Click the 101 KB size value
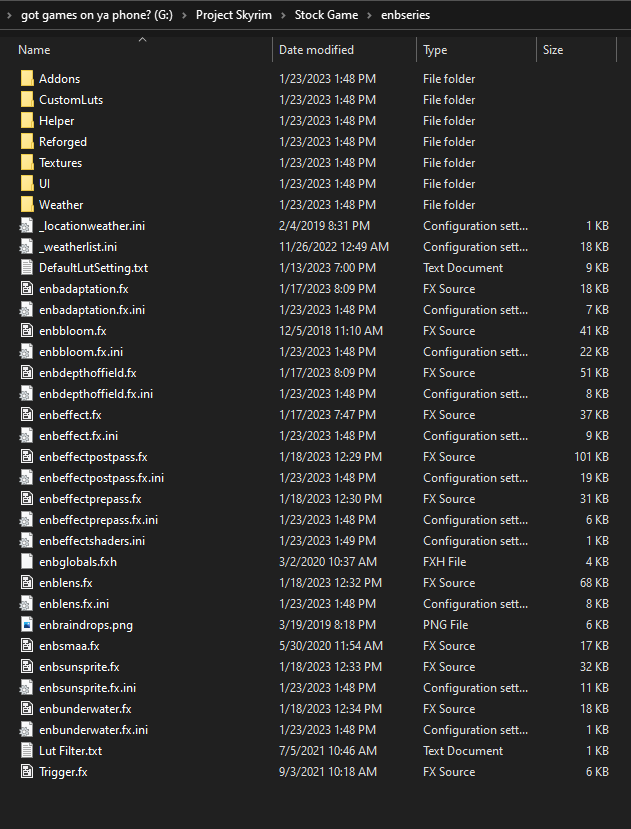Image resolution: width=631 pixels, height=829 pixels. pyautogui.click(x=591, y=457)
